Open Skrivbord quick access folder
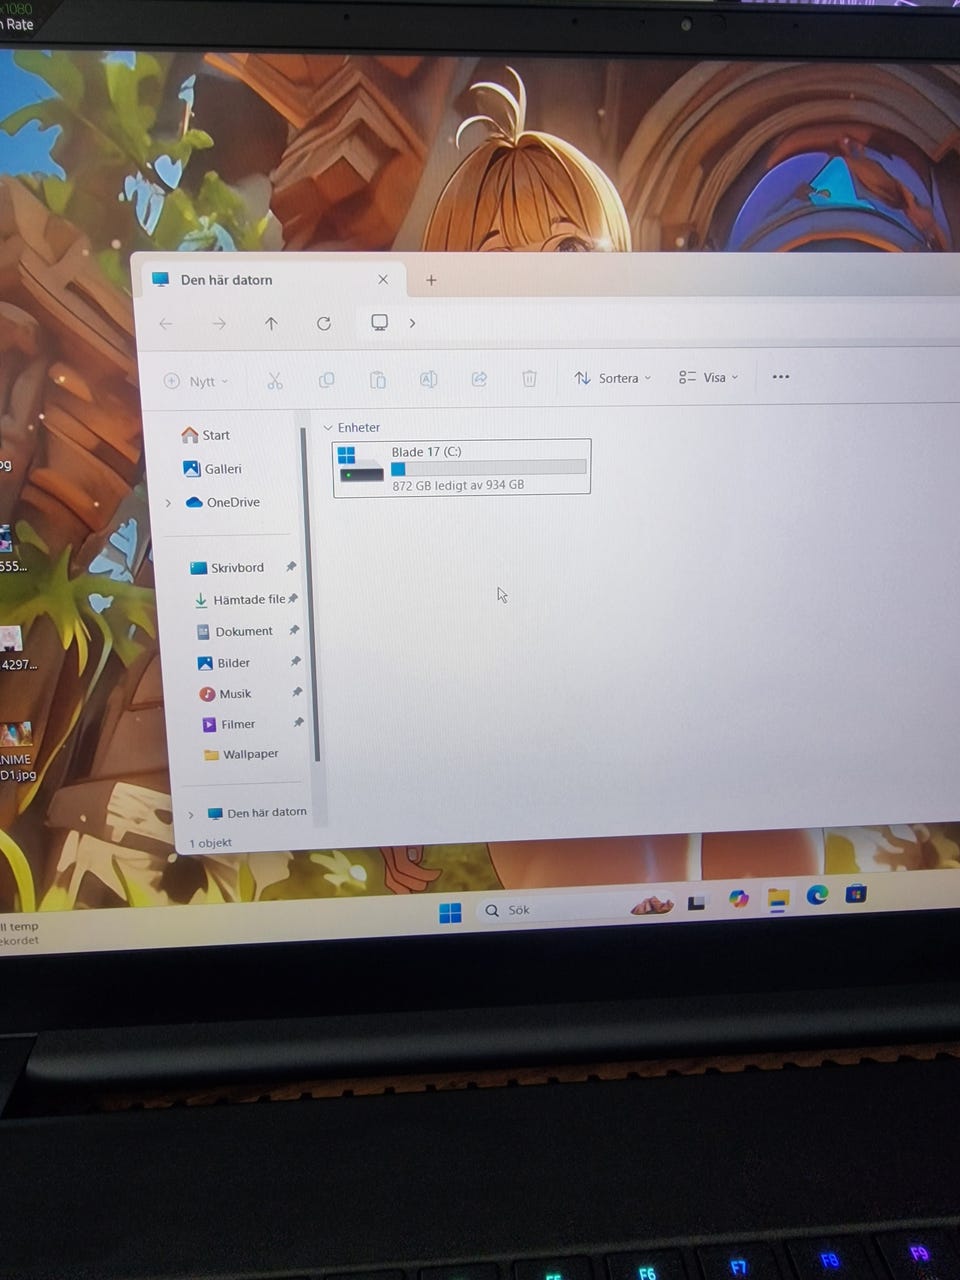The height and width of the screenshot is (1280, 960). pos(227,567)
